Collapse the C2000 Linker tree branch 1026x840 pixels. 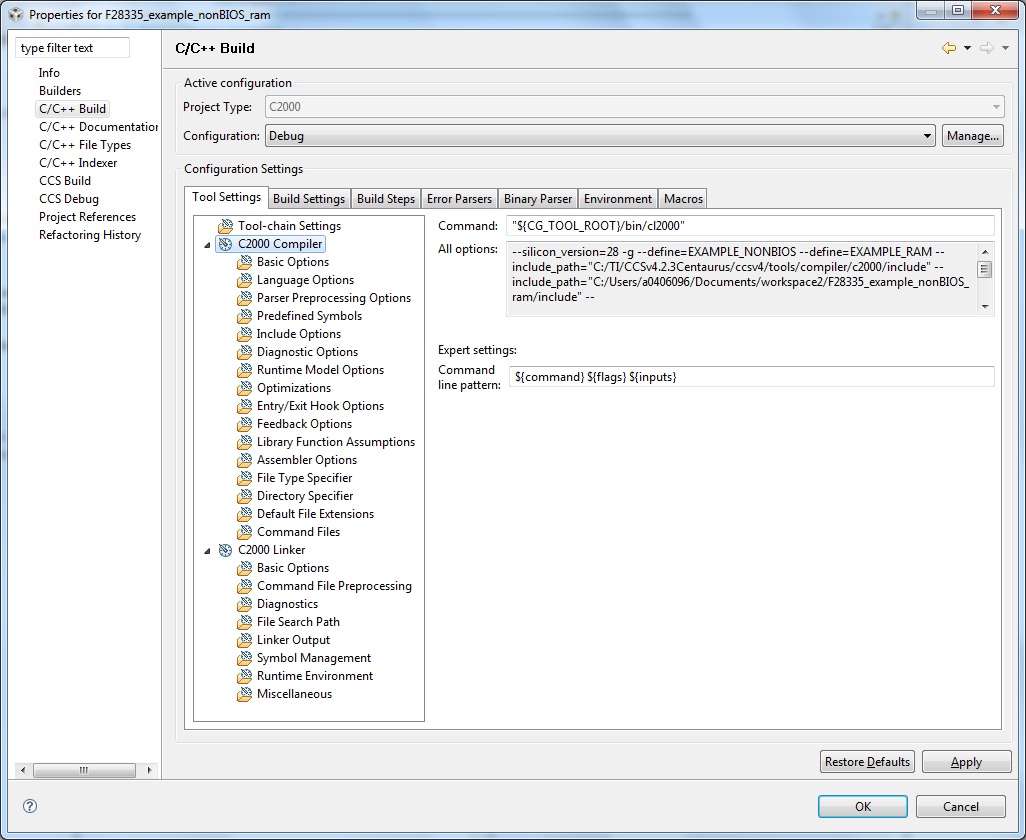click(208, 549)
